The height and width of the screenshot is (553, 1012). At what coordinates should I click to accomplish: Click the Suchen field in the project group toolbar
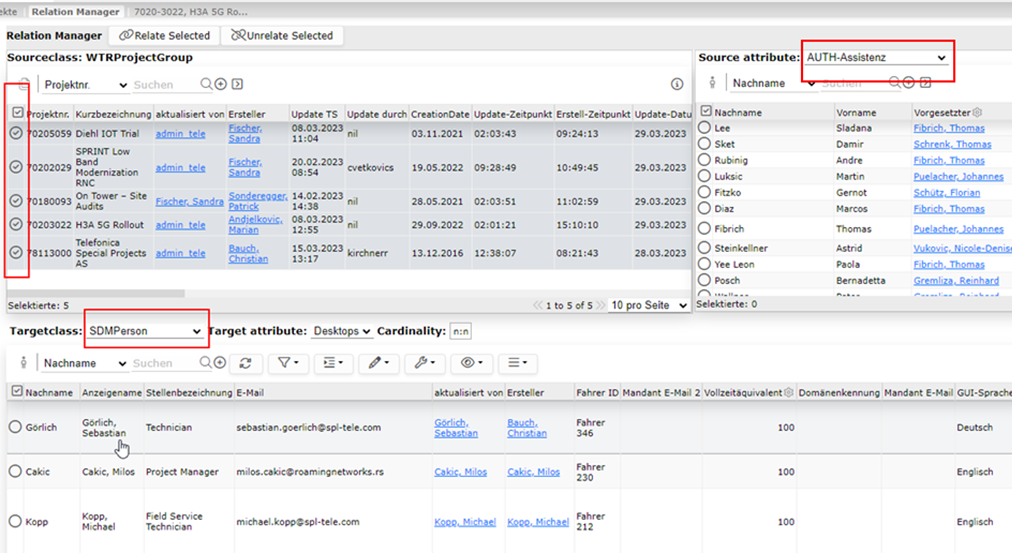[x=165, y=85]
